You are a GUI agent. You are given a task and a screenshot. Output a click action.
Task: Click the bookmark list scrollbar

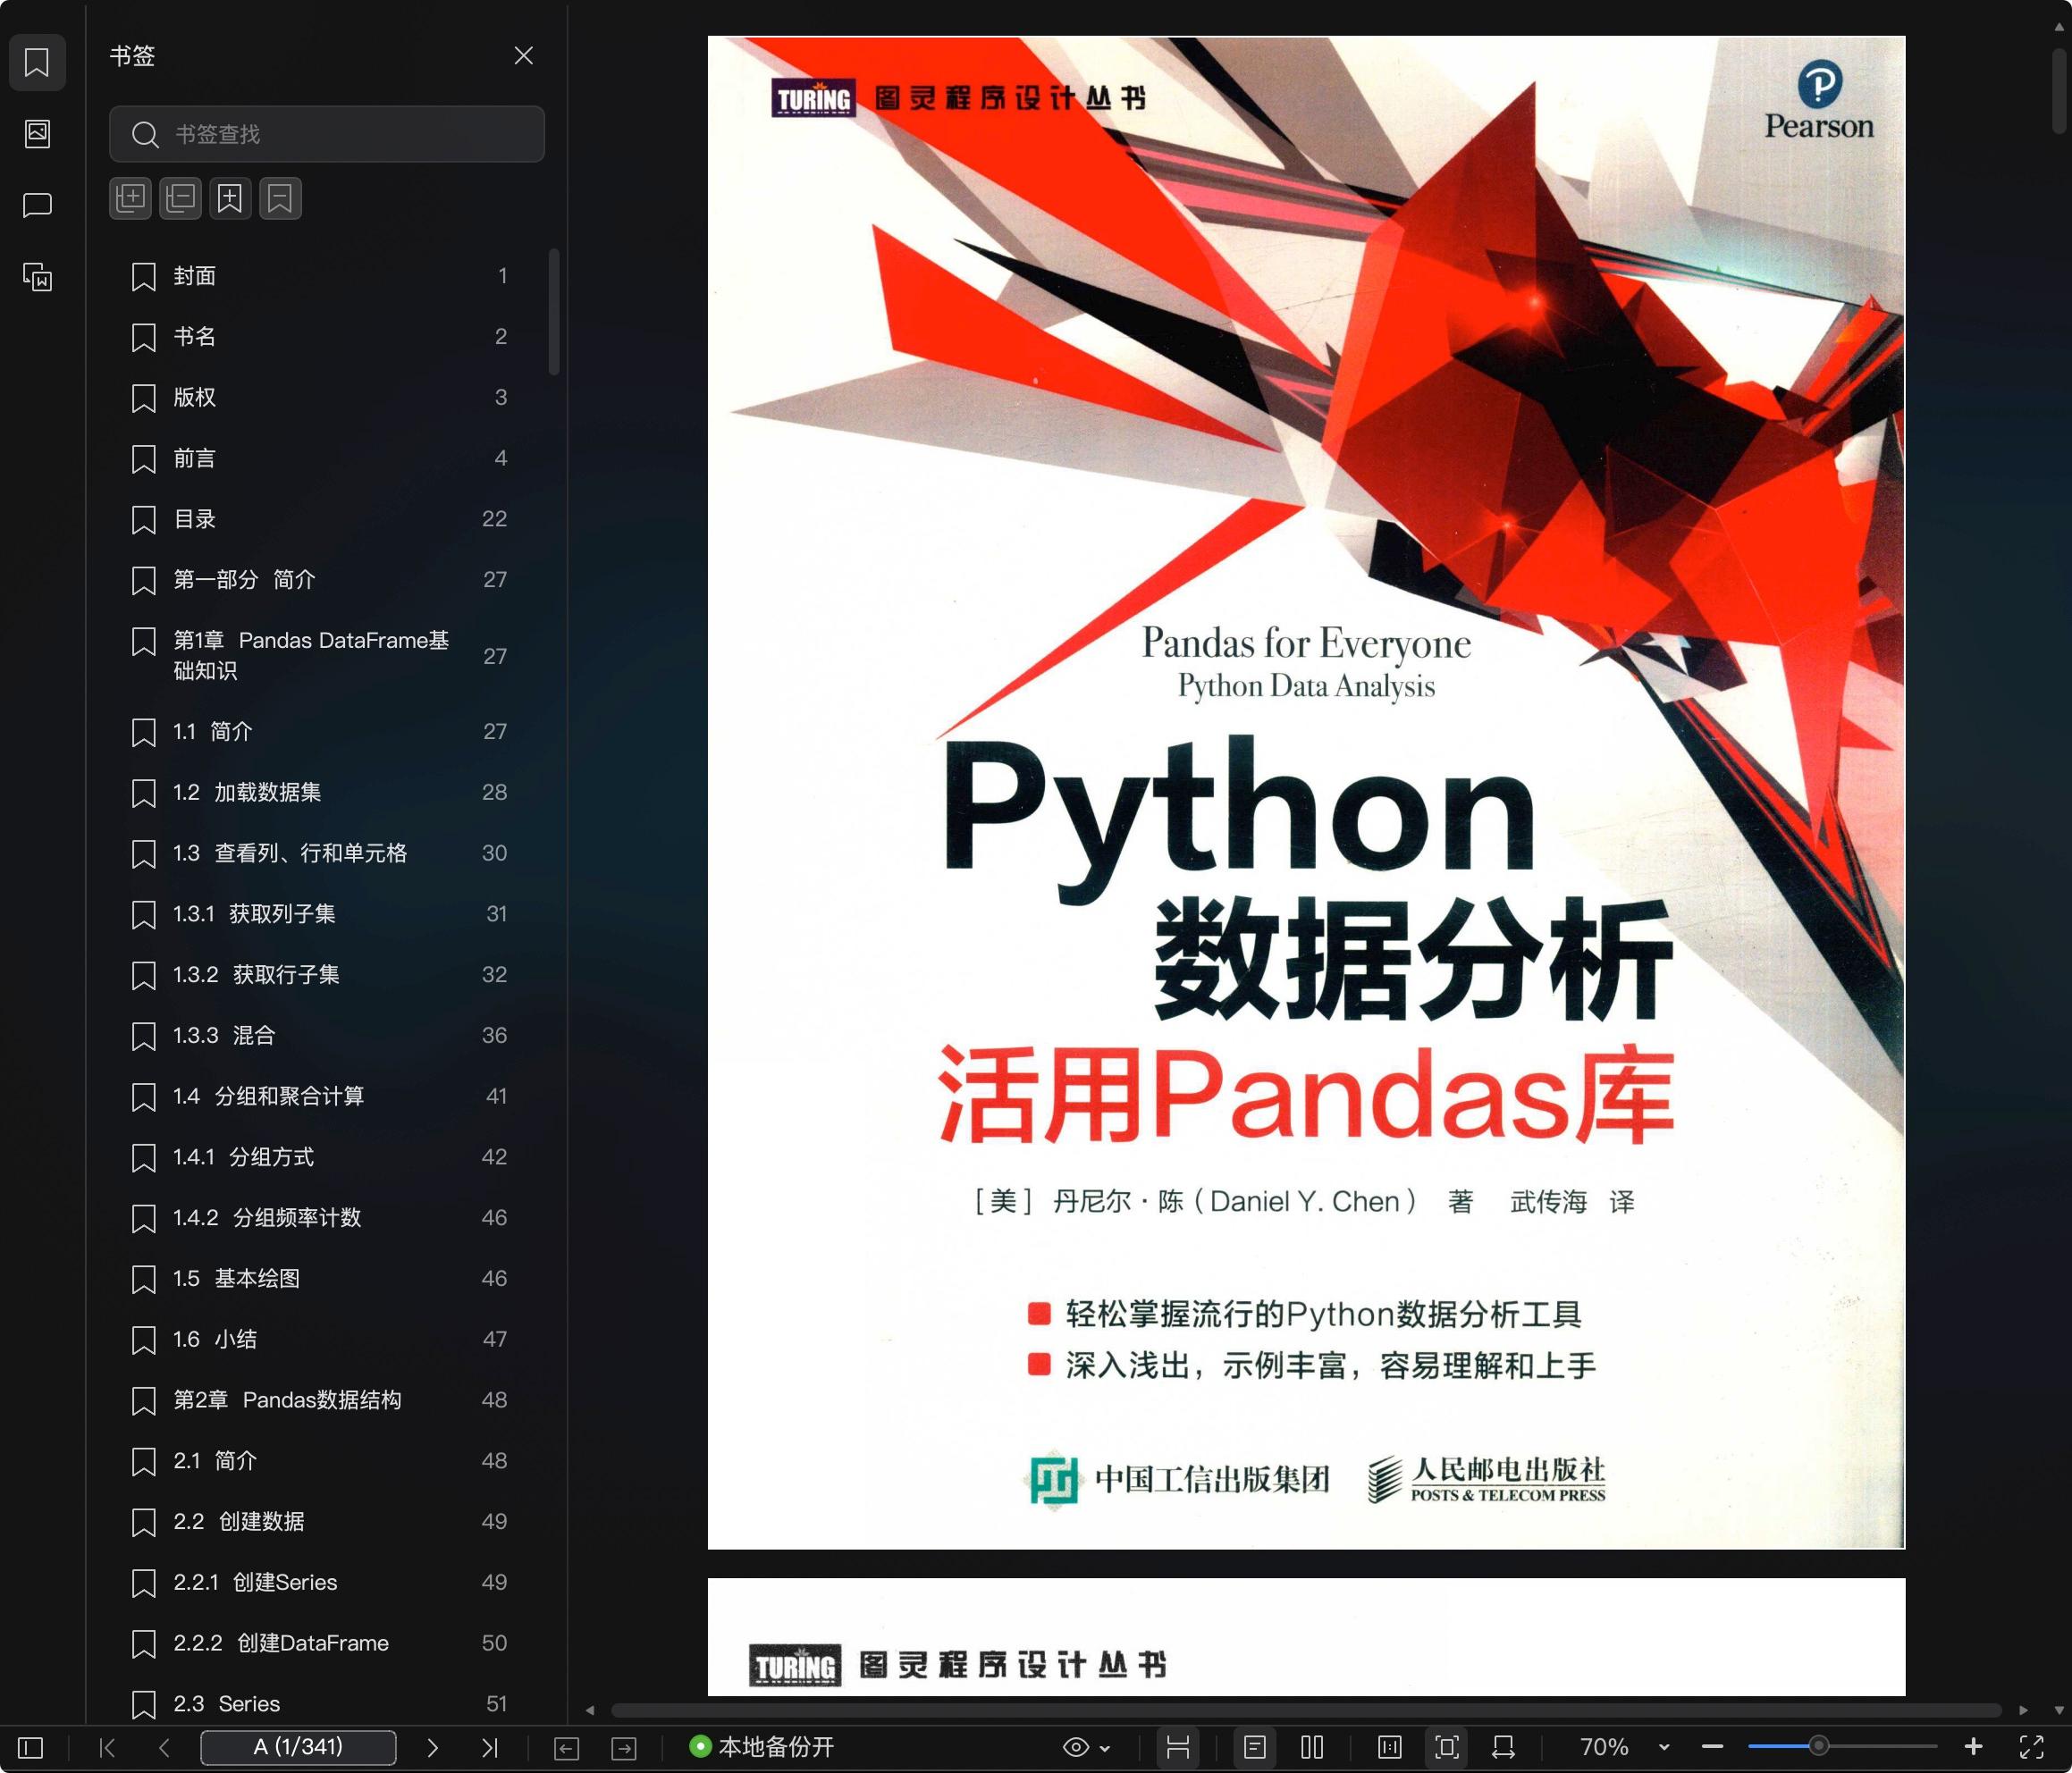click(x=554, y=312)
